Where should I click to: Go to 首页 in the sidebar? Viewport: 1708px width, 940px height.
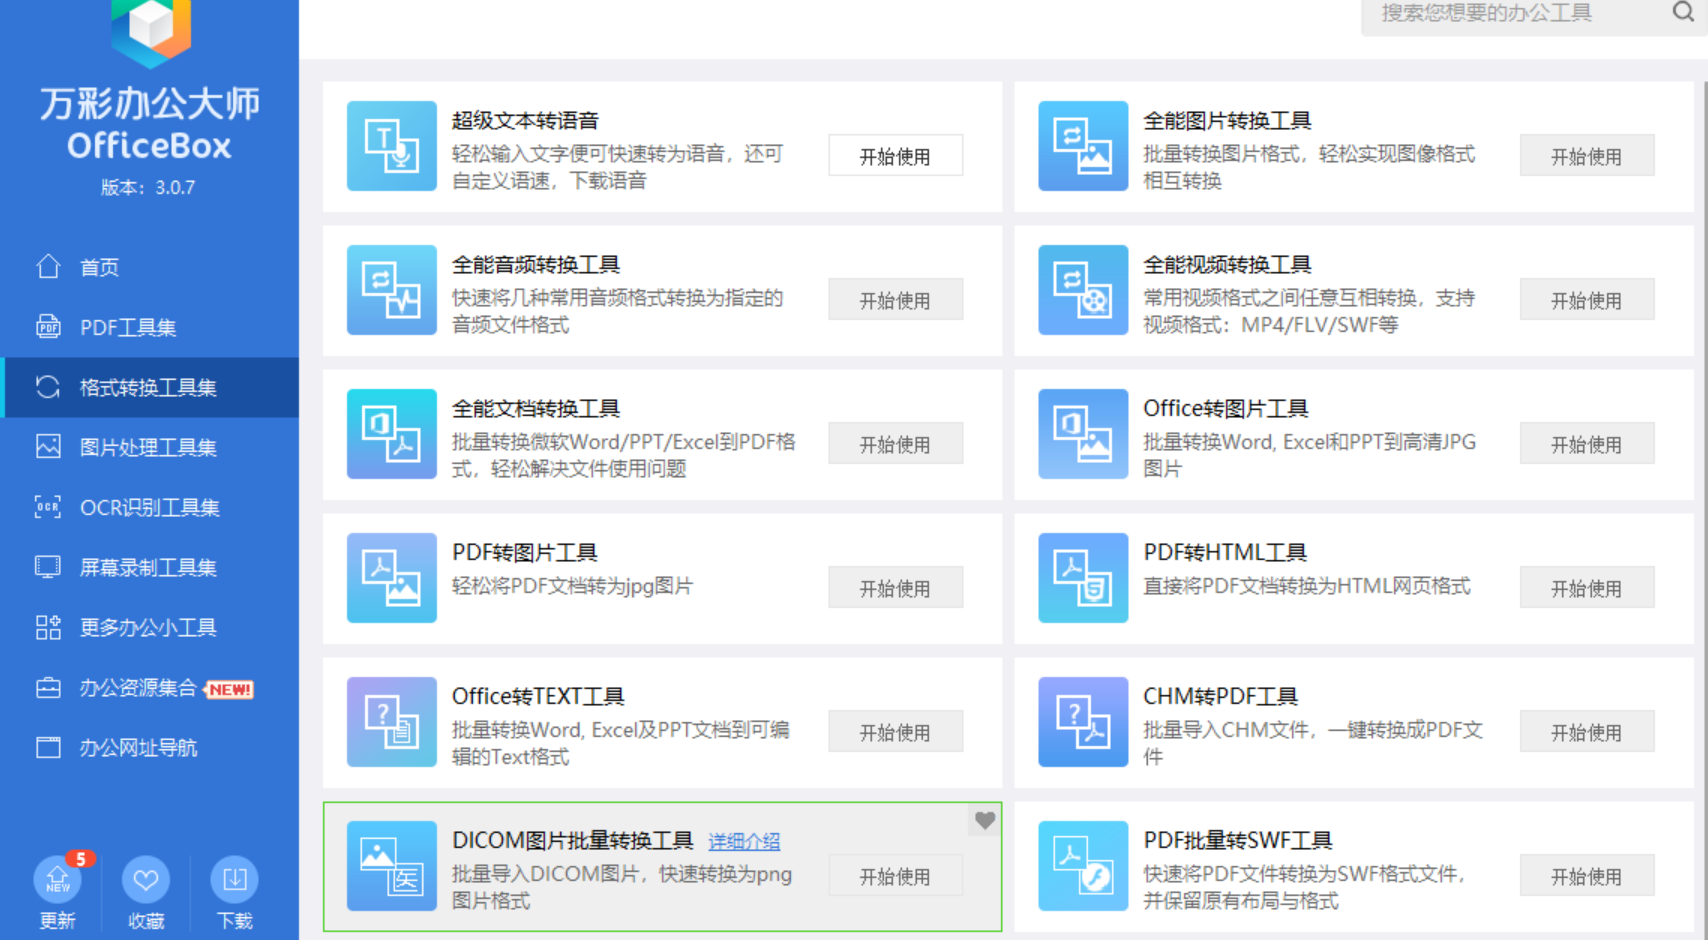tap(150, 267)
